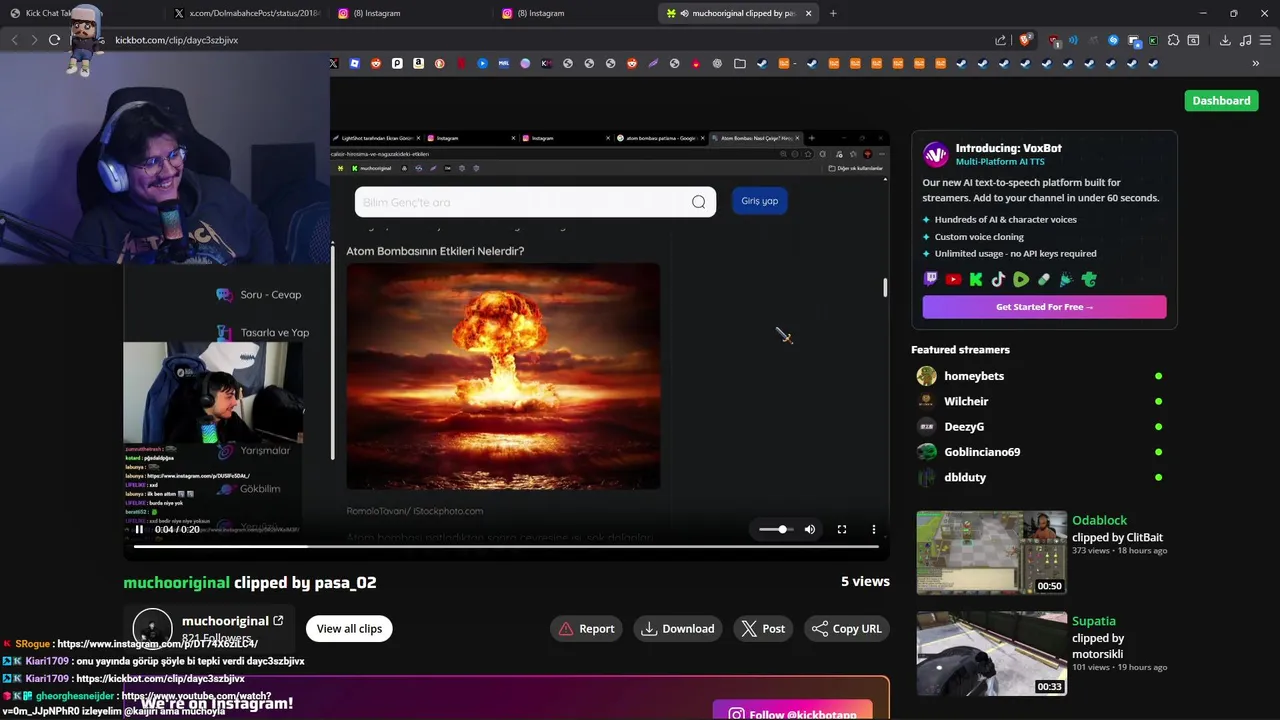Switch to the x.com DolmabahcePost tab
This screenshot has height=720, width=1280.
(x=245, y=13)
